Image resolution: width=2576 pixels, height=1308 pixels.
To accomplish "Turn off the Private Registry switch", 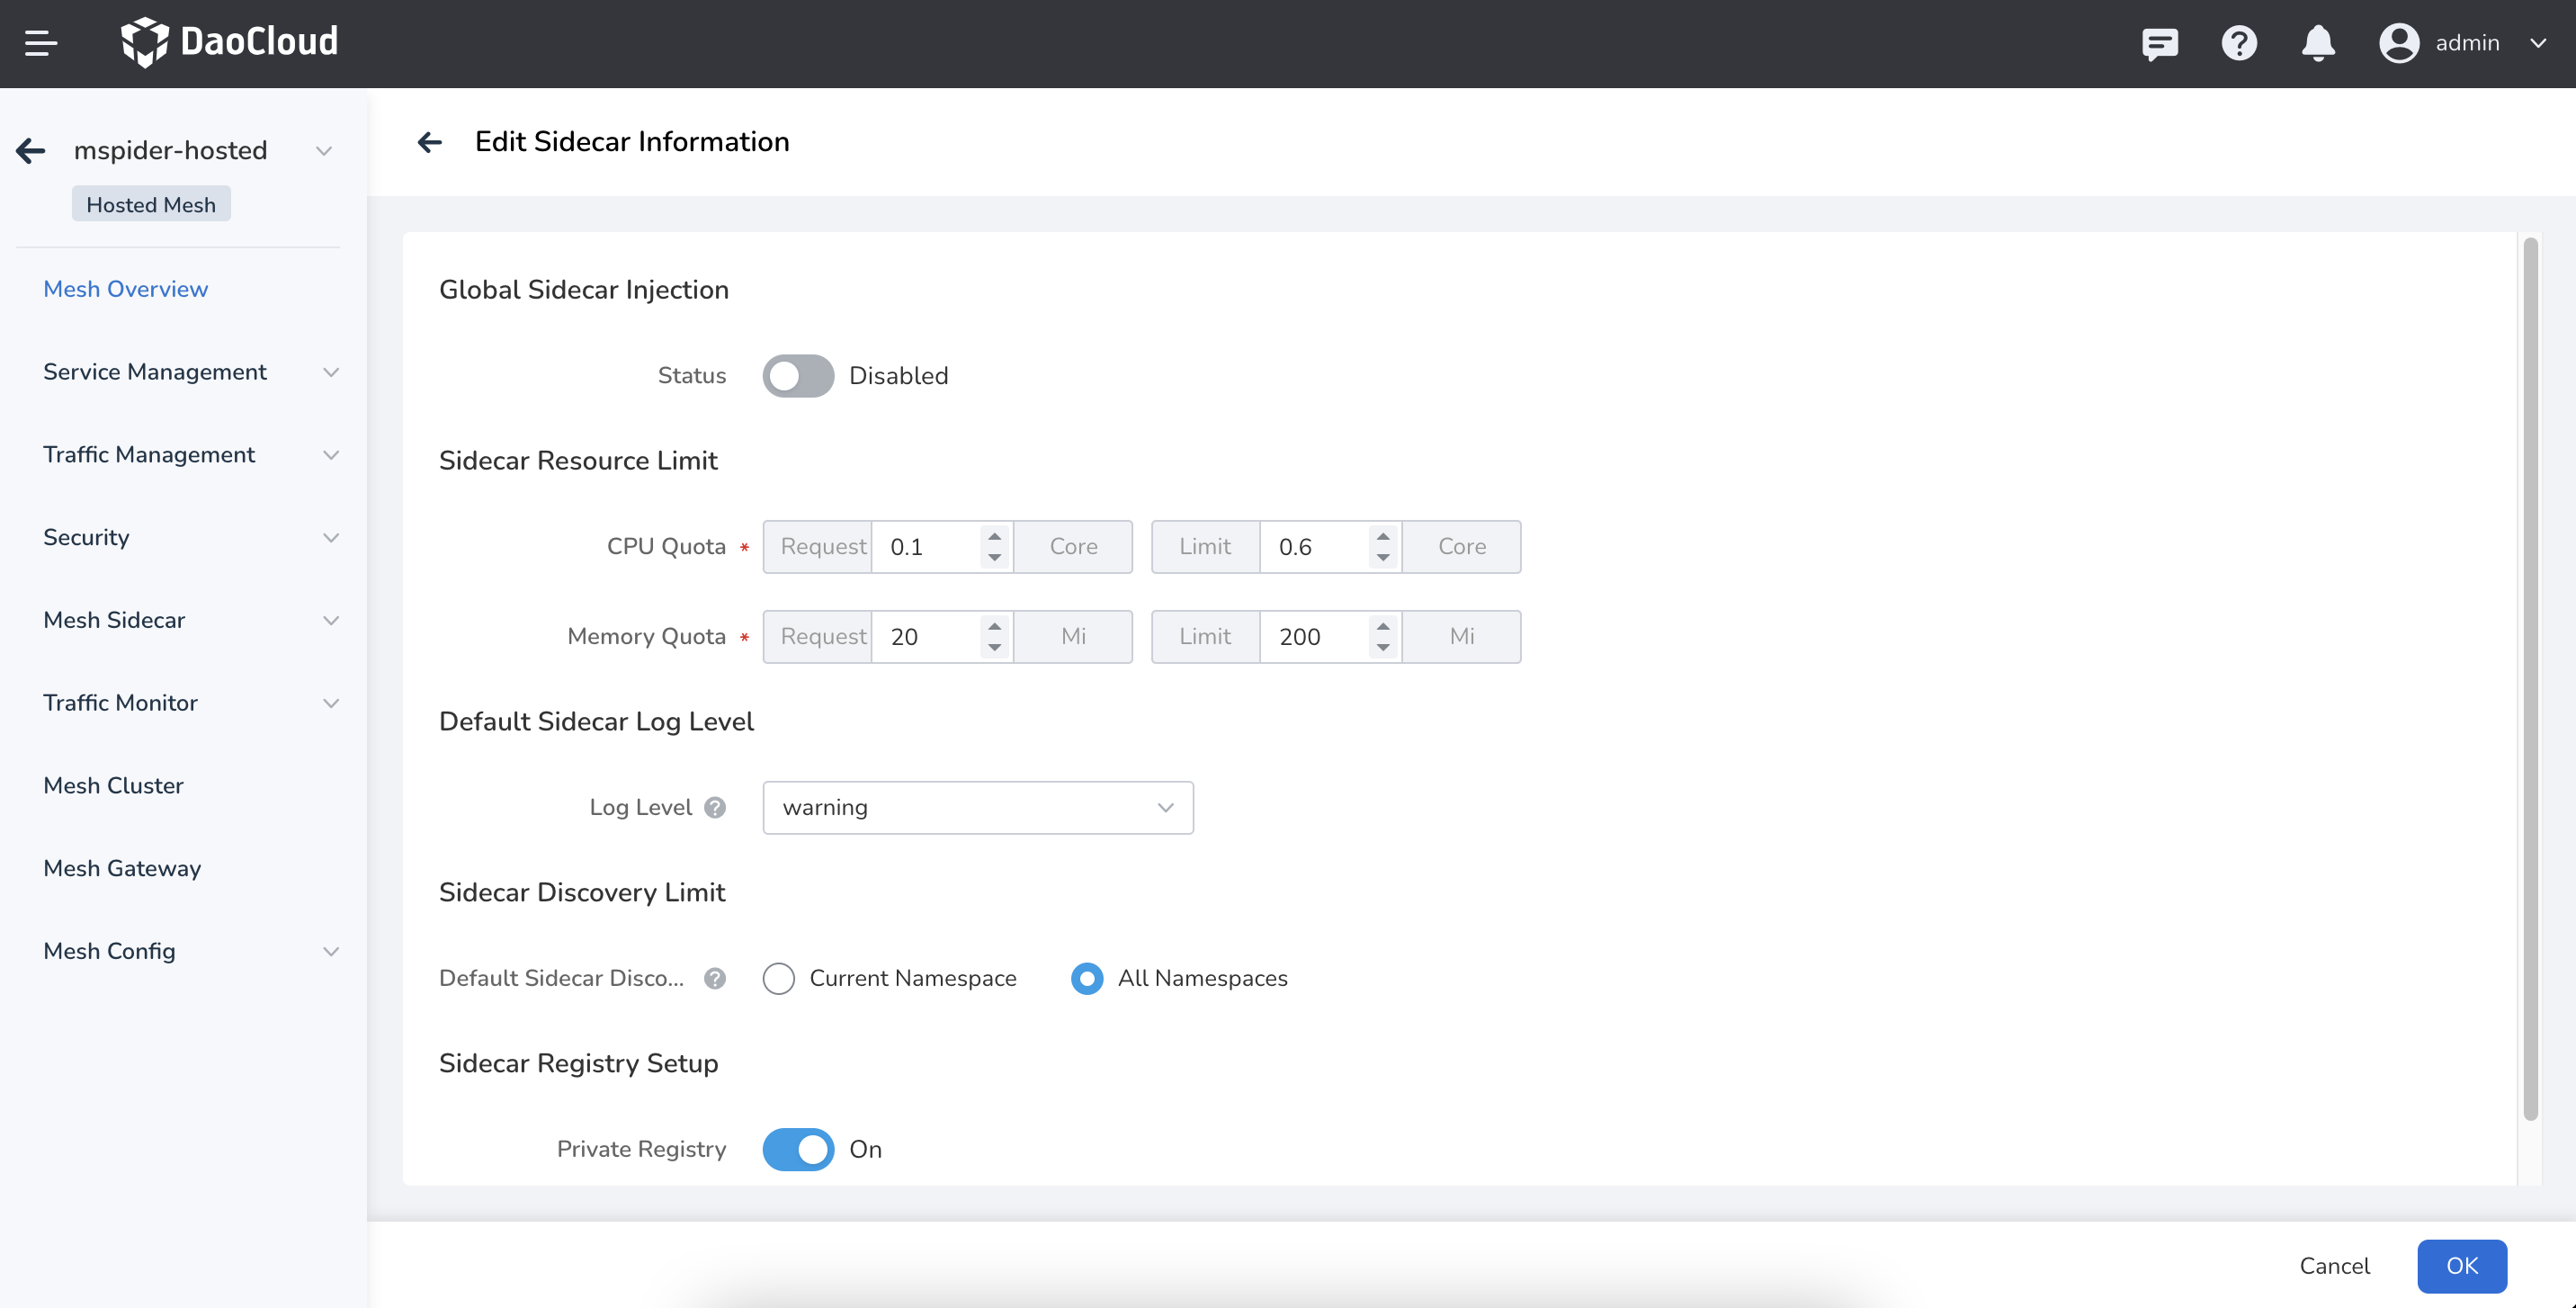I will pos(797,1149).
